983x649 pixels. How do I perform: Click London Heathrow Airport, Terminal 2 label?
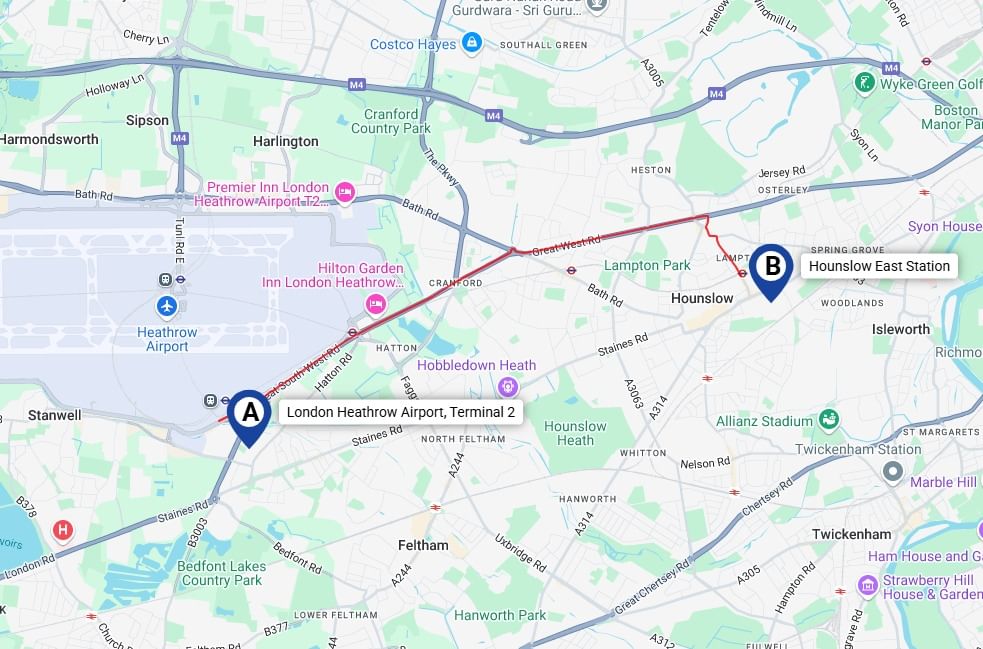tap(401, 412)
